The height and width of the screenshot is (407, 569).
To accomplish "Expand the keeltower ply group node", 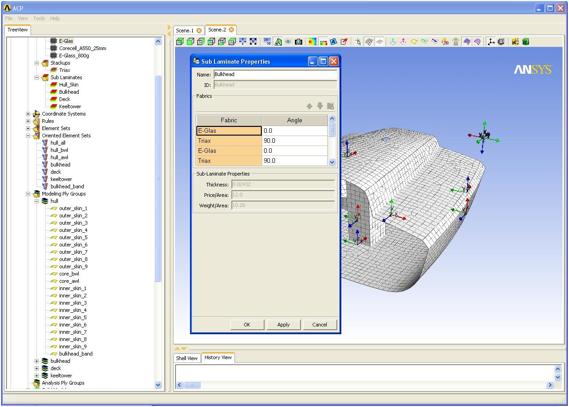I will point(37,376).
